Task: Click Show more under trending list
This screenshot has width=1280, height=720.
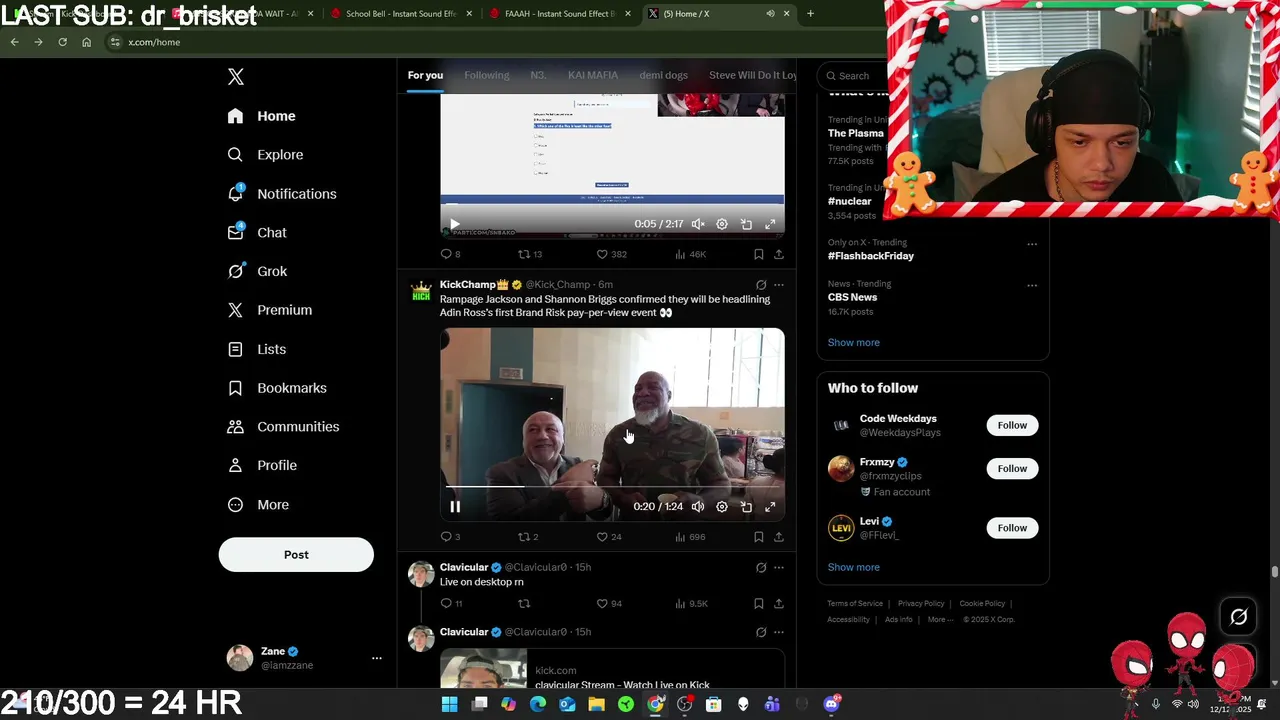Action: [853, 342]
